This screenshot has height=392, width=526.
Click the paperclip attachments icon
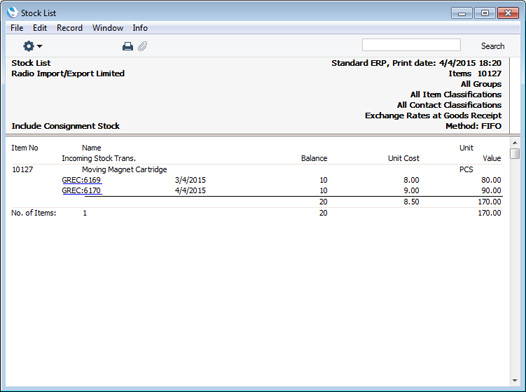tap(143, 46)
